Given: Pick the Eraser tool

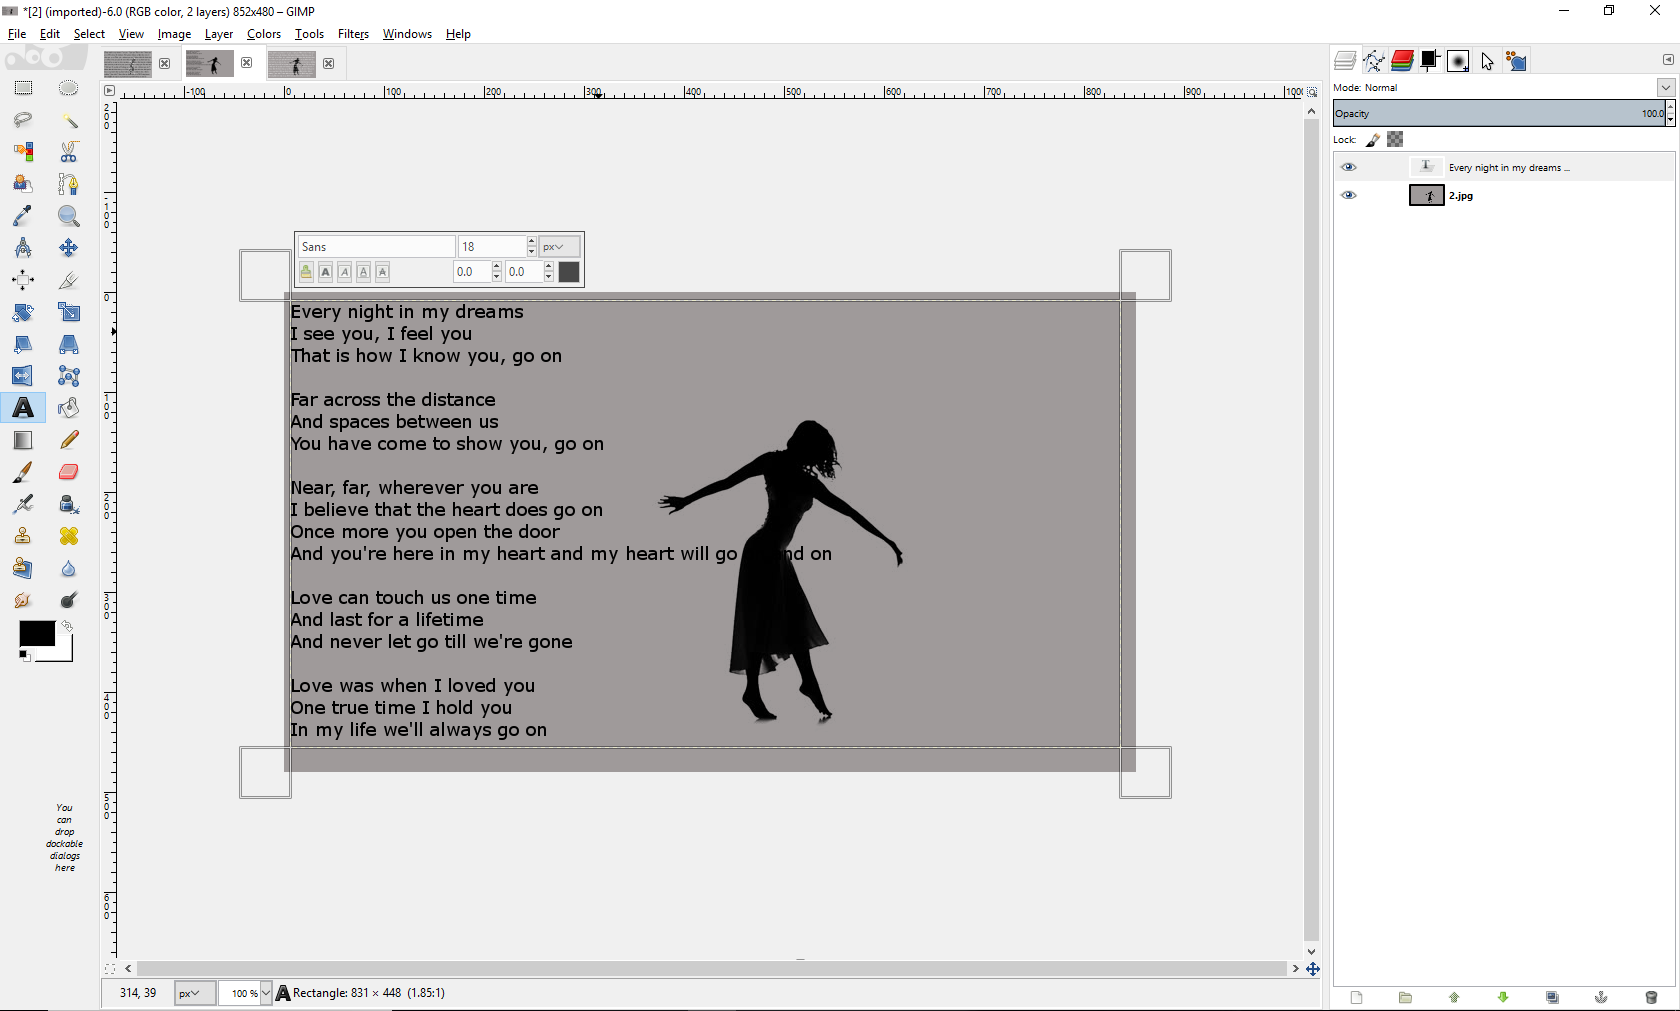Looking at the screenshot, I should click(x=68, y=472).
